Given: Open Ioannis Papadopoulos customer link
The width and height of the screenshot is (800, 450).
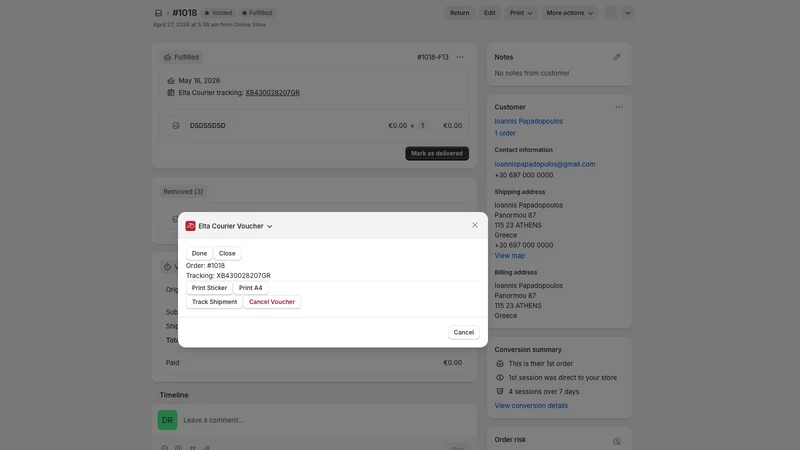Looking at the screenshot, I should coord(529,121).
